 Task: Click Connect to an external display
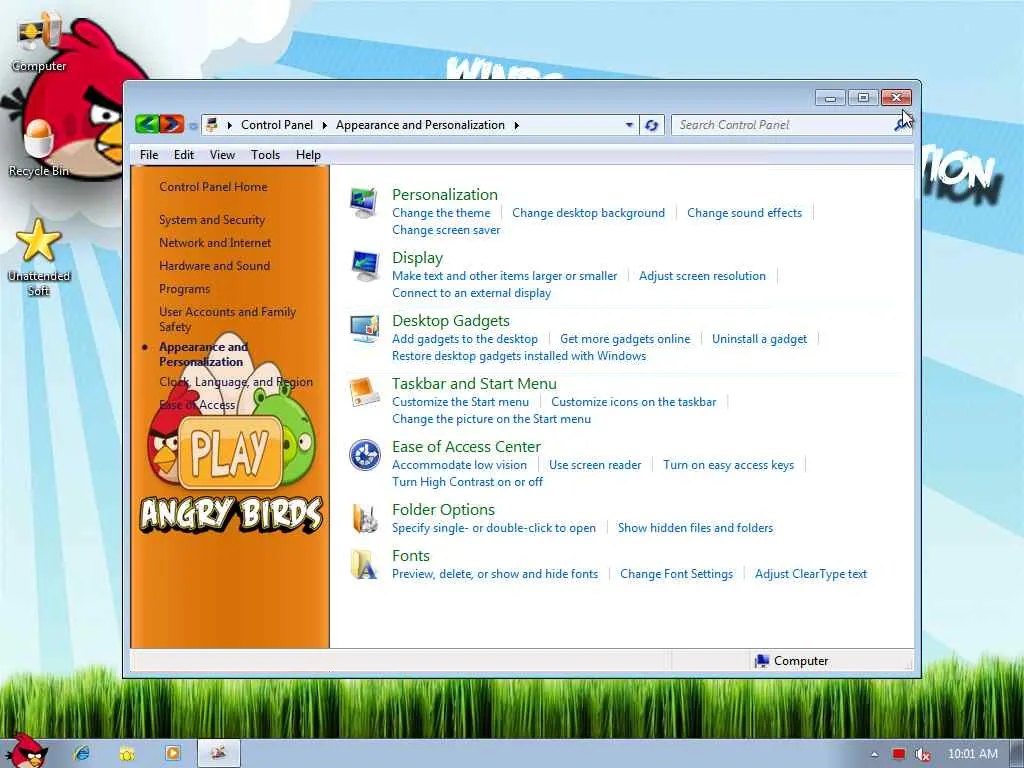pyautogui.click(x=472, y=293)
